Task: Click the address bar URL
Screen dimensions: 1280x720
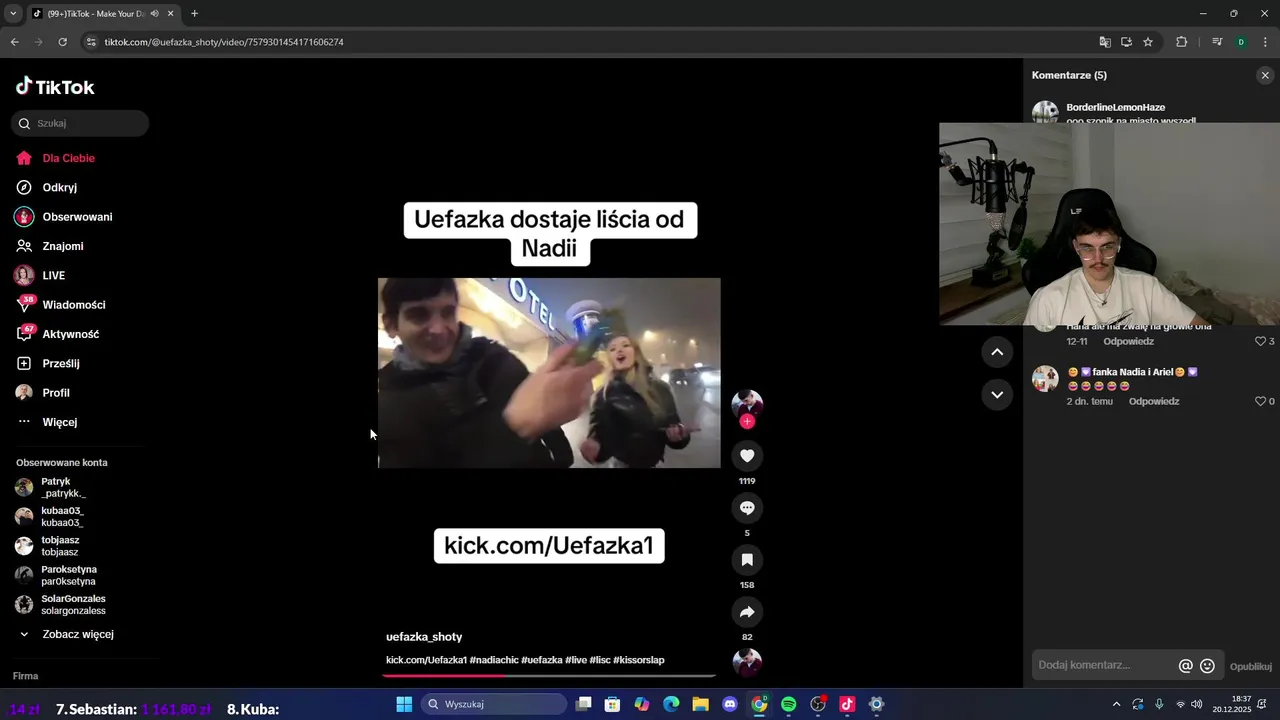Action: click(224, 42)
